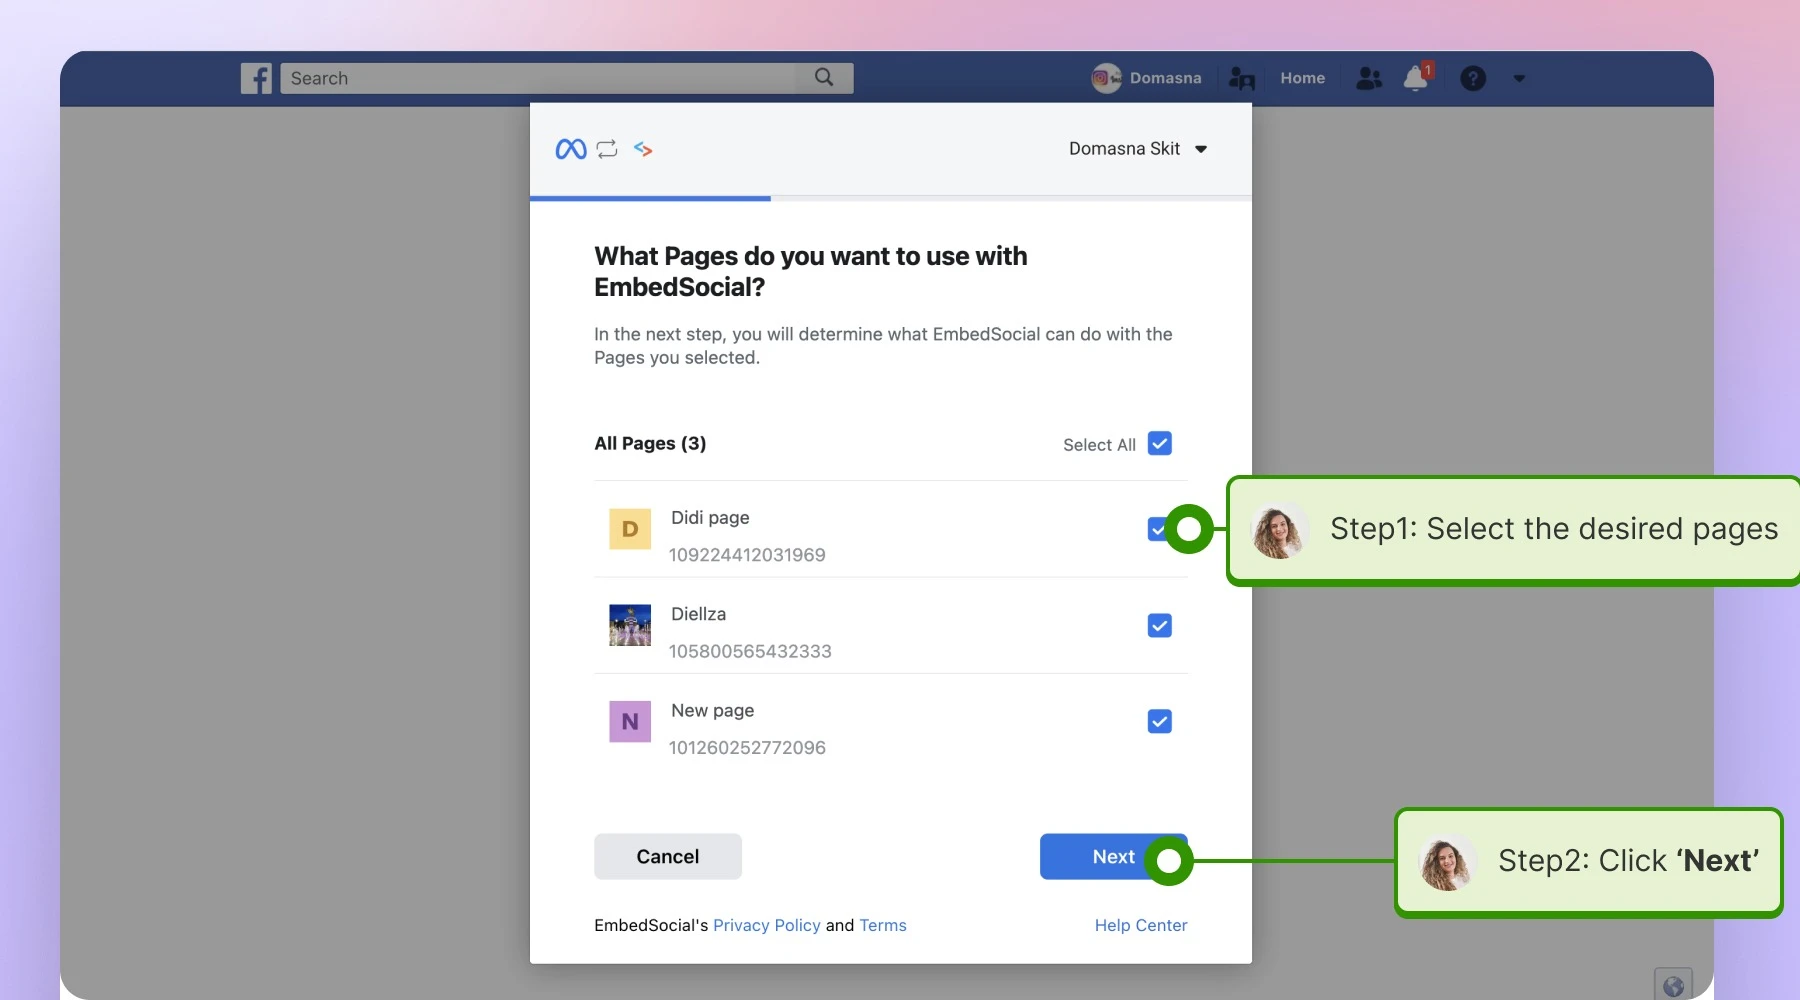
Task: Click the Diellza page thumbnail
Action: click(630, 625)
